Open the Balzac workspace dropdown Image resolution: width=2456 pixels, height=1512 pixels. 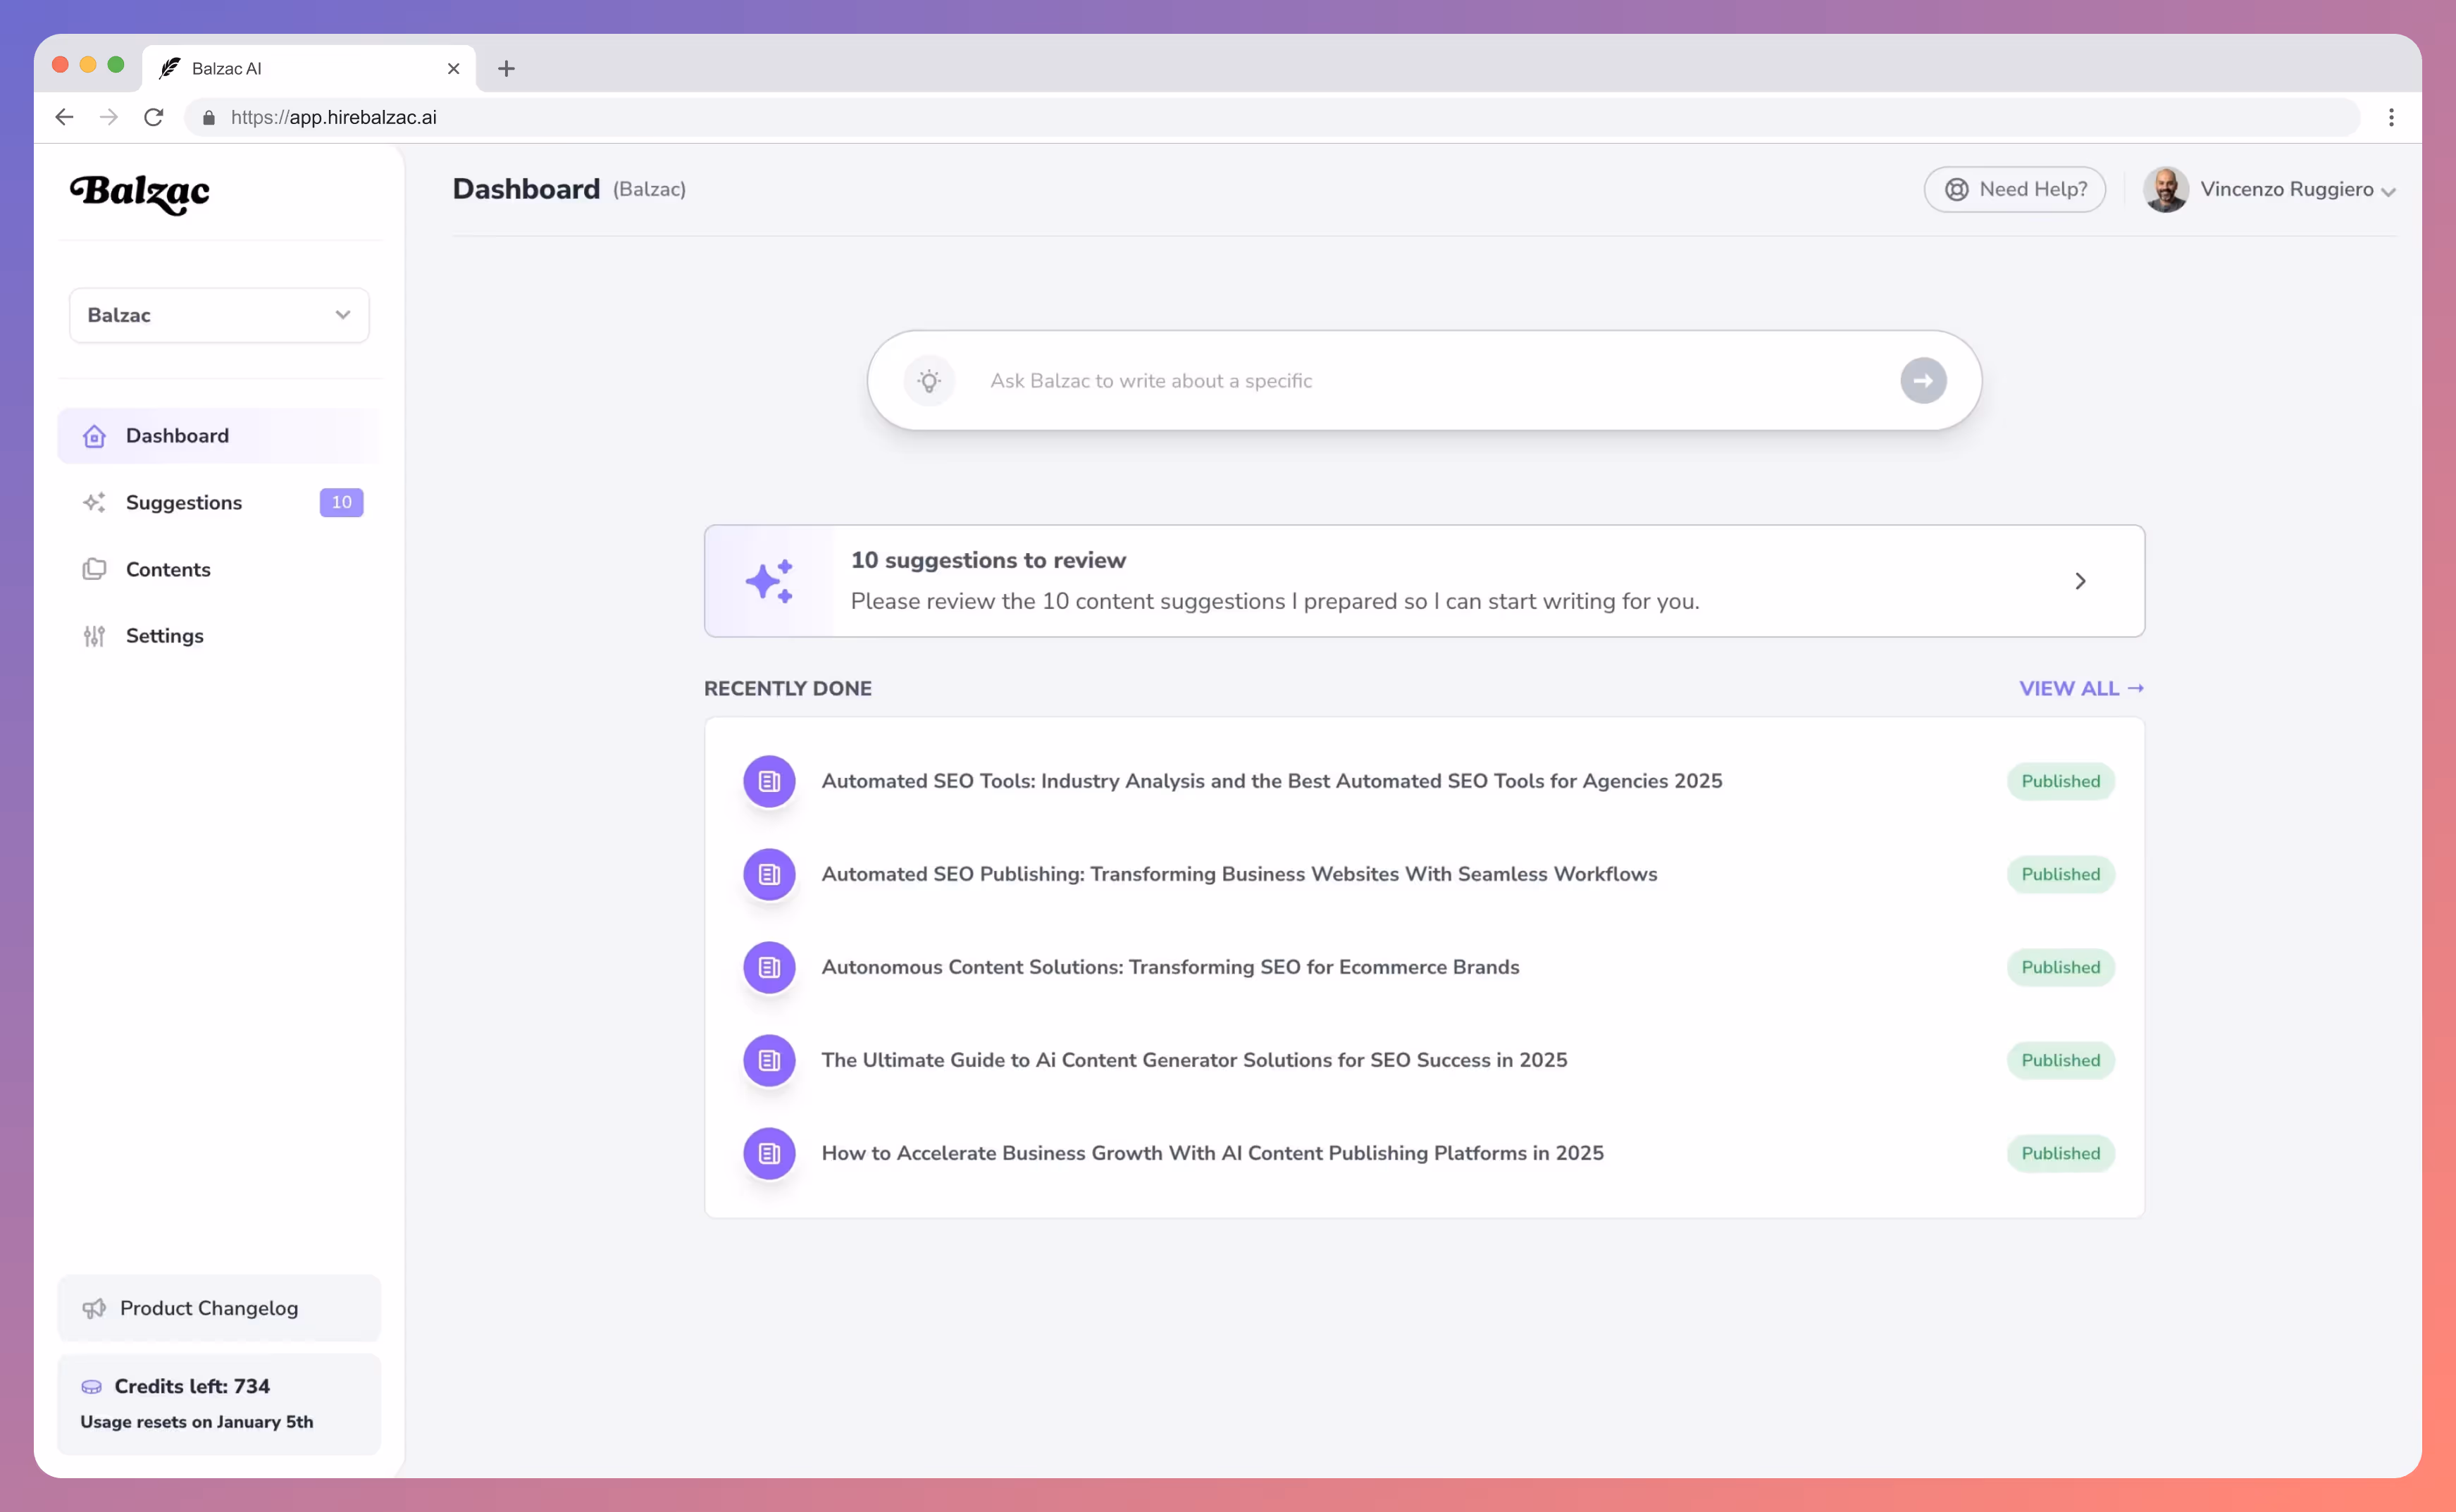click(219, 315)
